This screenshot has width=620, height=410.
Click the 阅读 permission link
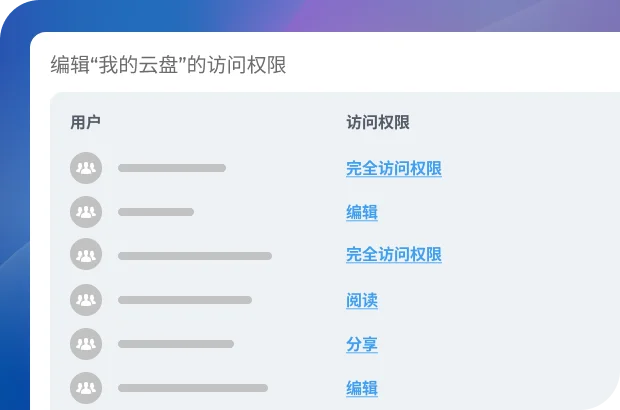[361, 301]
